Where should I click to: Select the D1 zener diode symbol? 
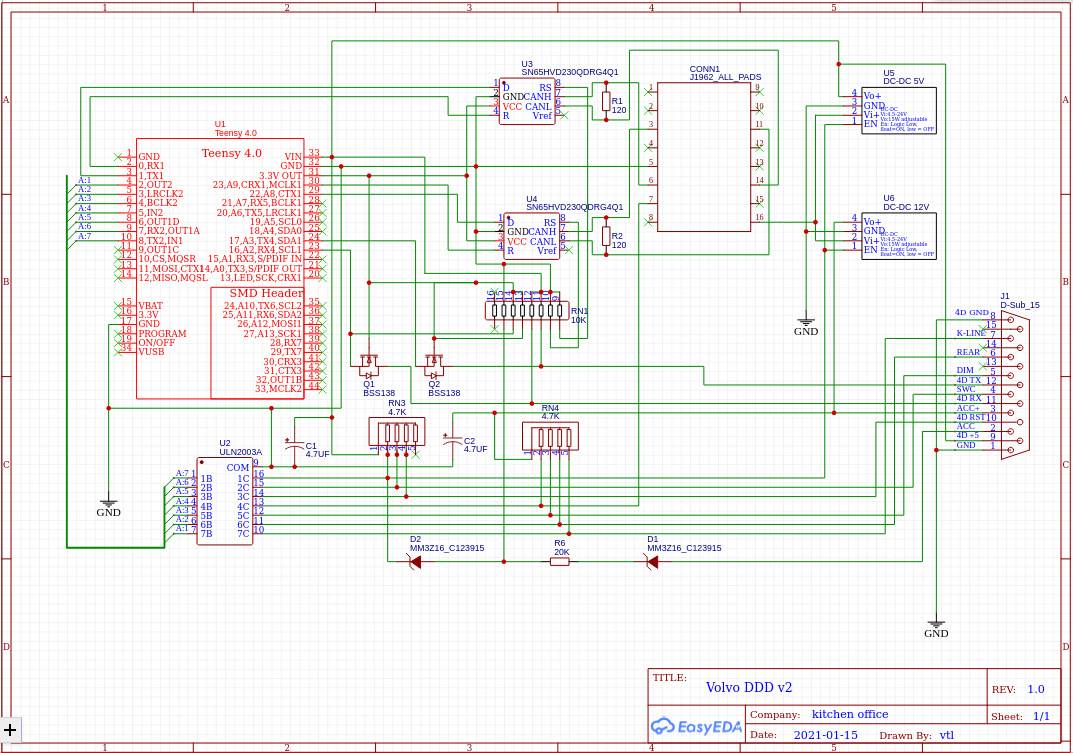tap(652, 562)
